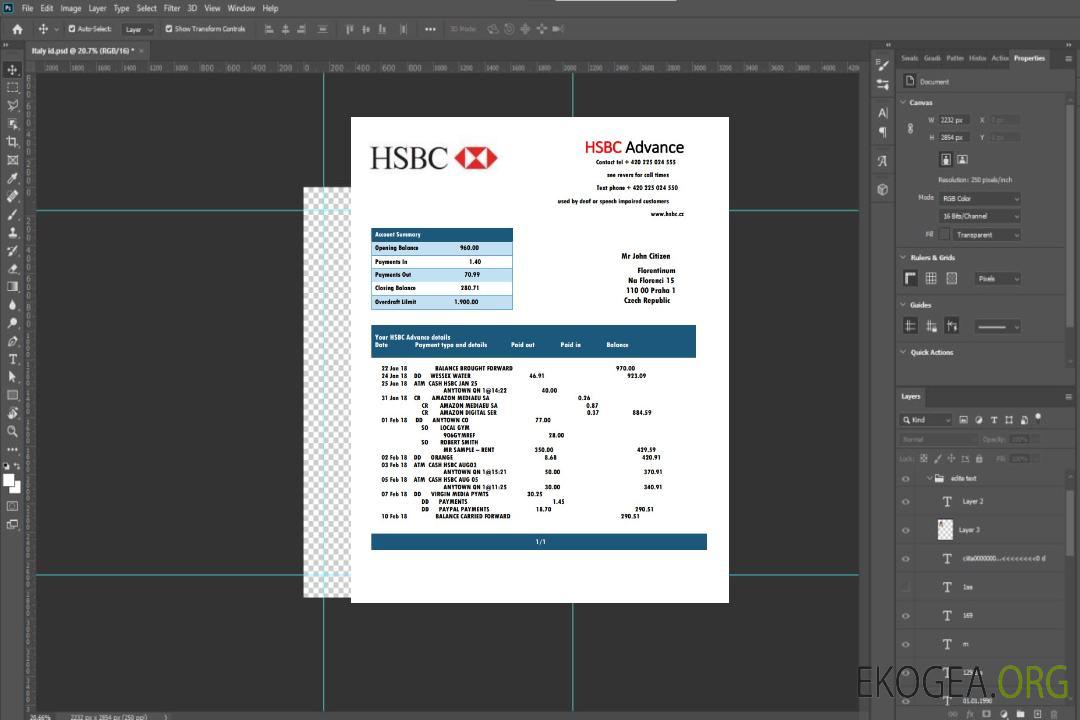Select the Rectangular Marquee tool
The width and height of the screenshot is (1080, 720).
tap(12, 88)
